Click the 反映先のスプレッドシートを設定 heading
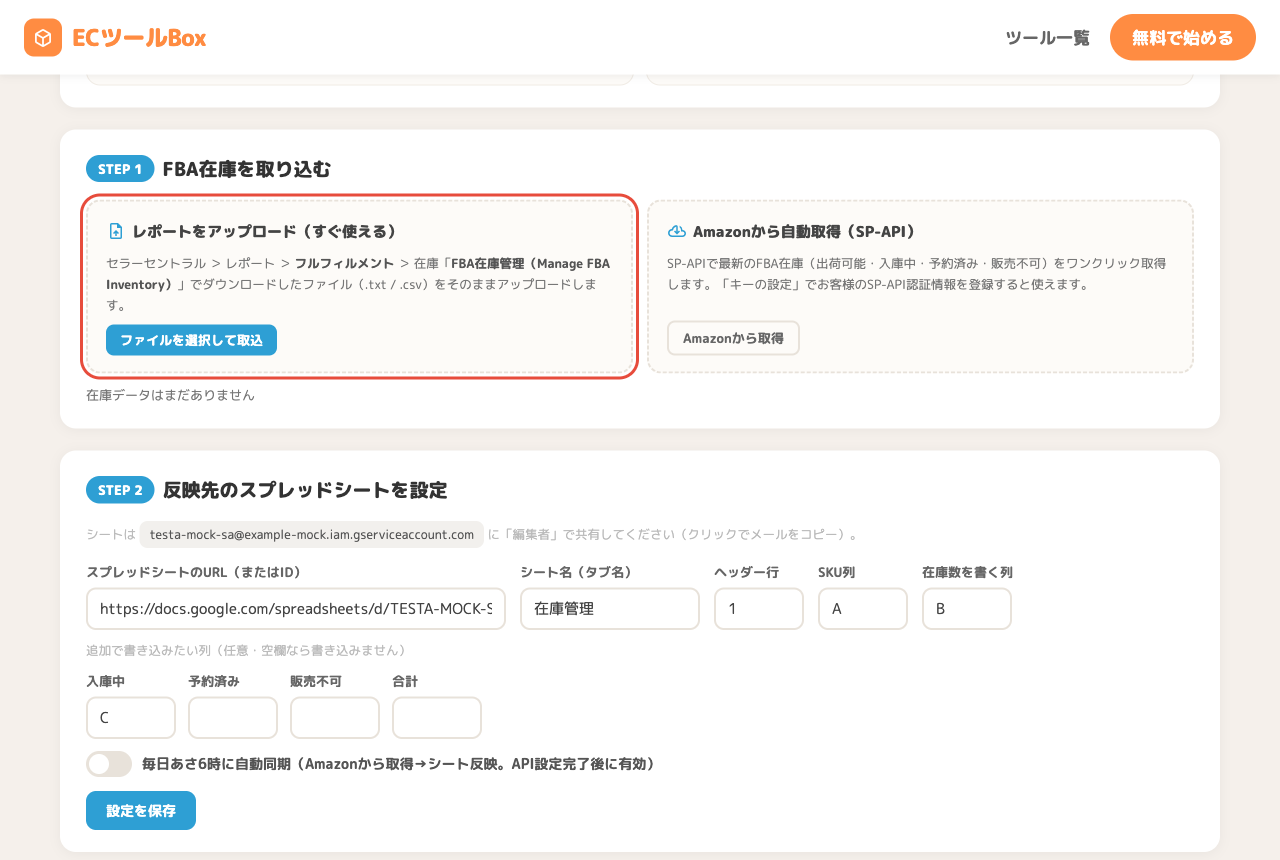The height and width of the screenshot is (860, 1280). [x=305, y=490]
